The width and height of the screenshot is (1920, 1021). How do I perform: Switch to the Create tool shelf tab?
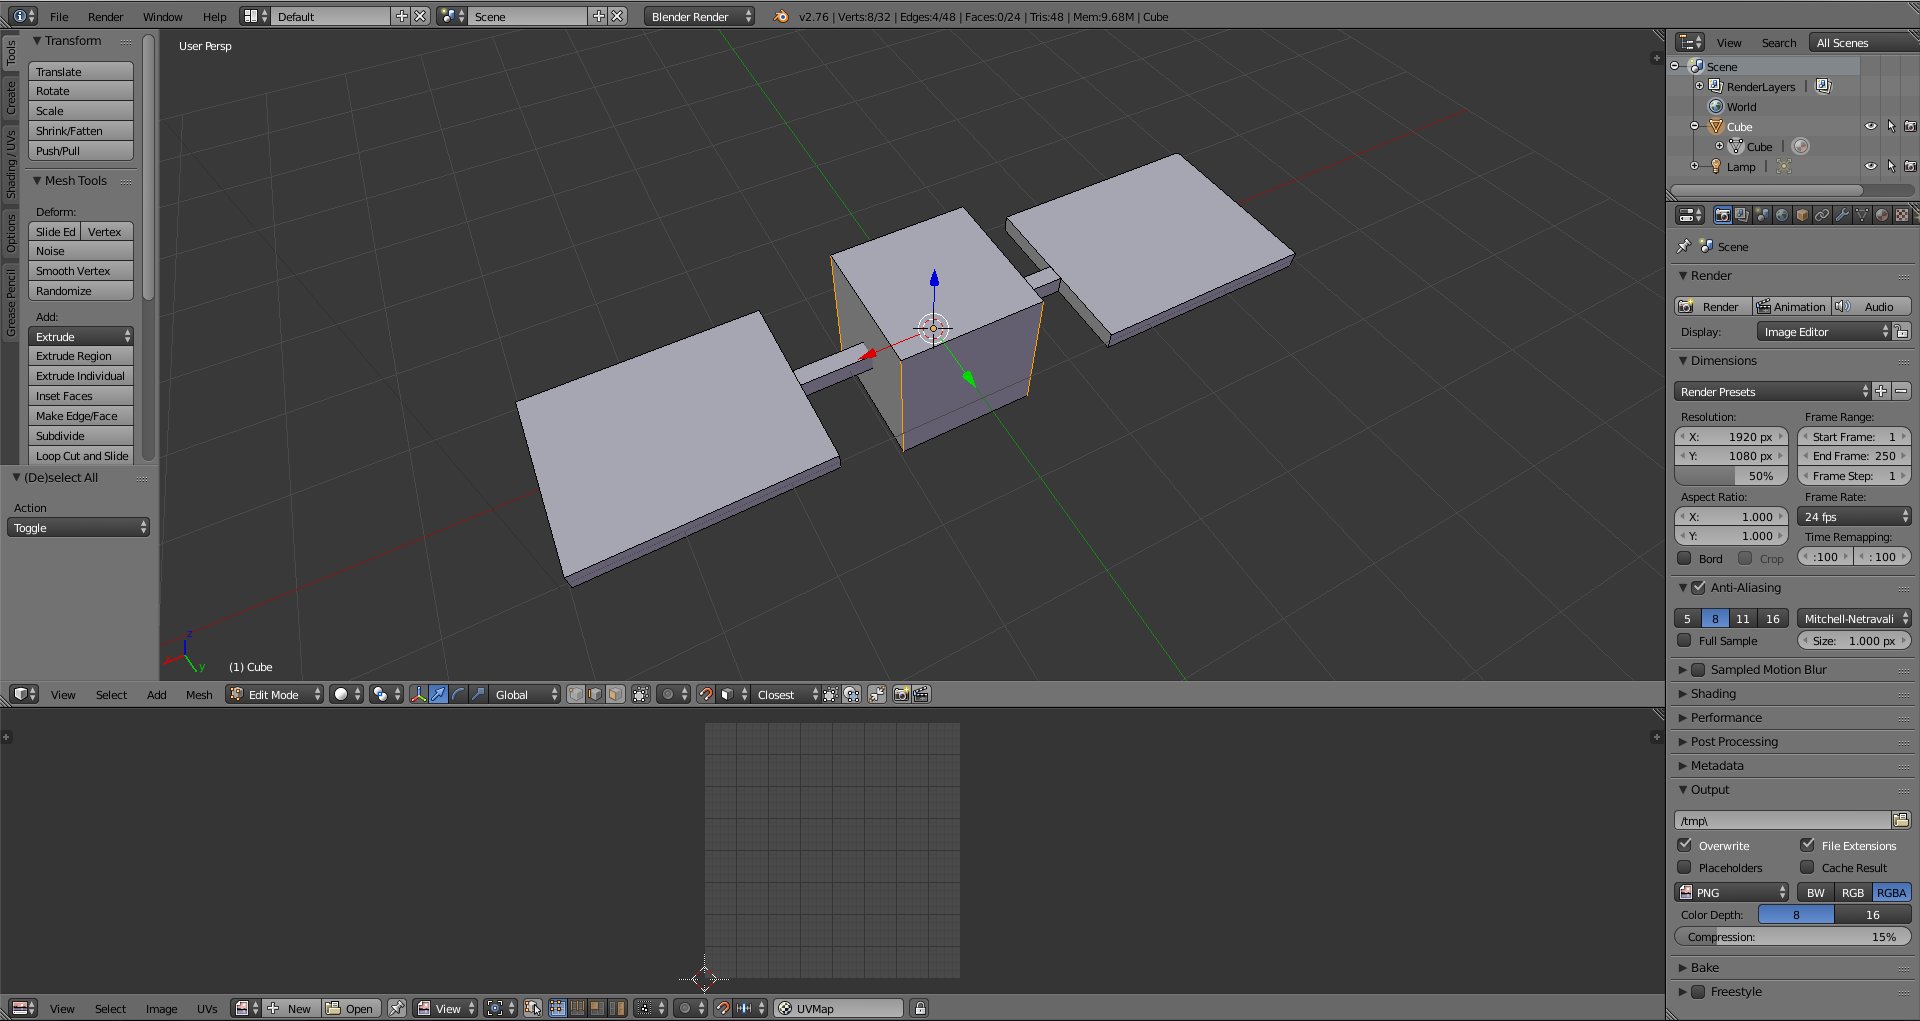11,98
